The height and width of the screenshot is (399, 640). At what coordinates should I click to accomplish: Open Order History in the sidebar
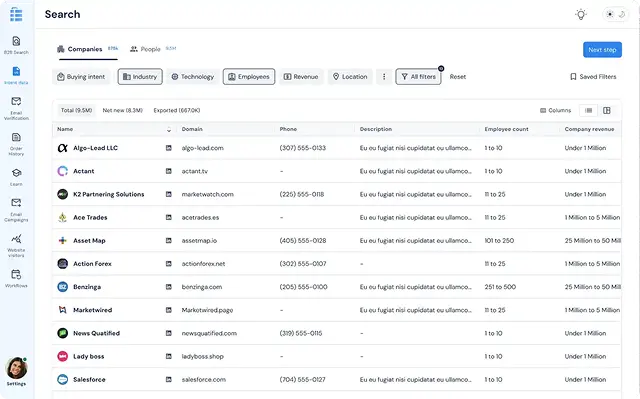pyautogui.click(x=16, y=144)
